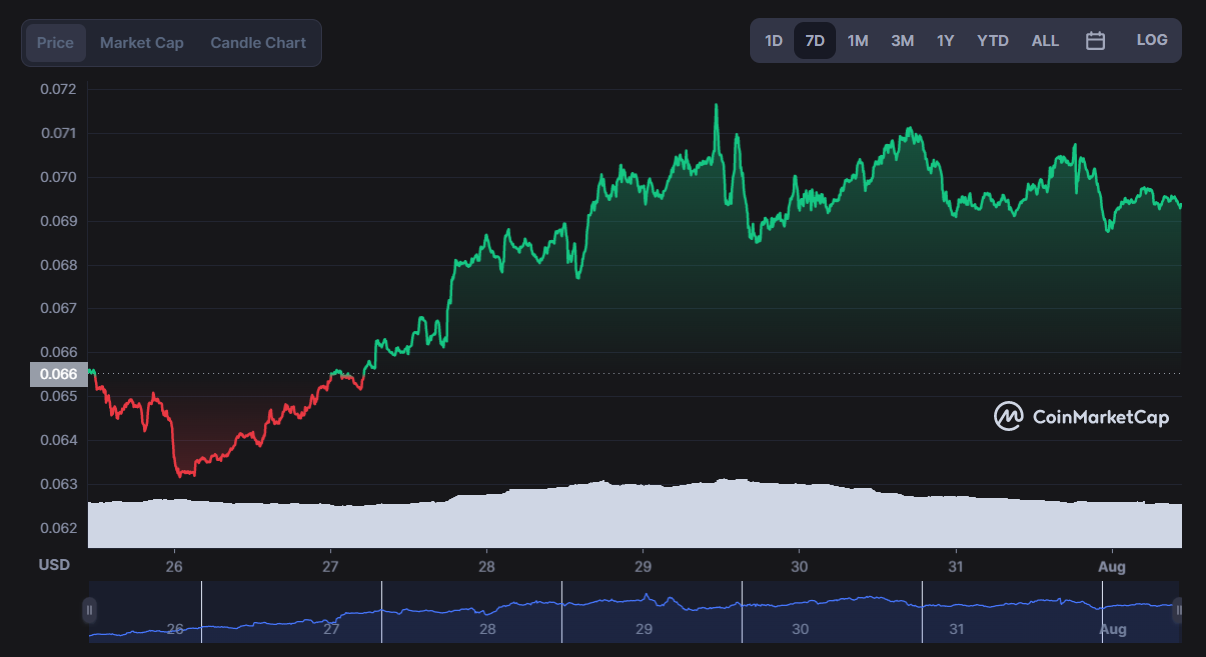Choose the 1M time range
Viewport: 1206px width, 657px height.
(858, 41)
